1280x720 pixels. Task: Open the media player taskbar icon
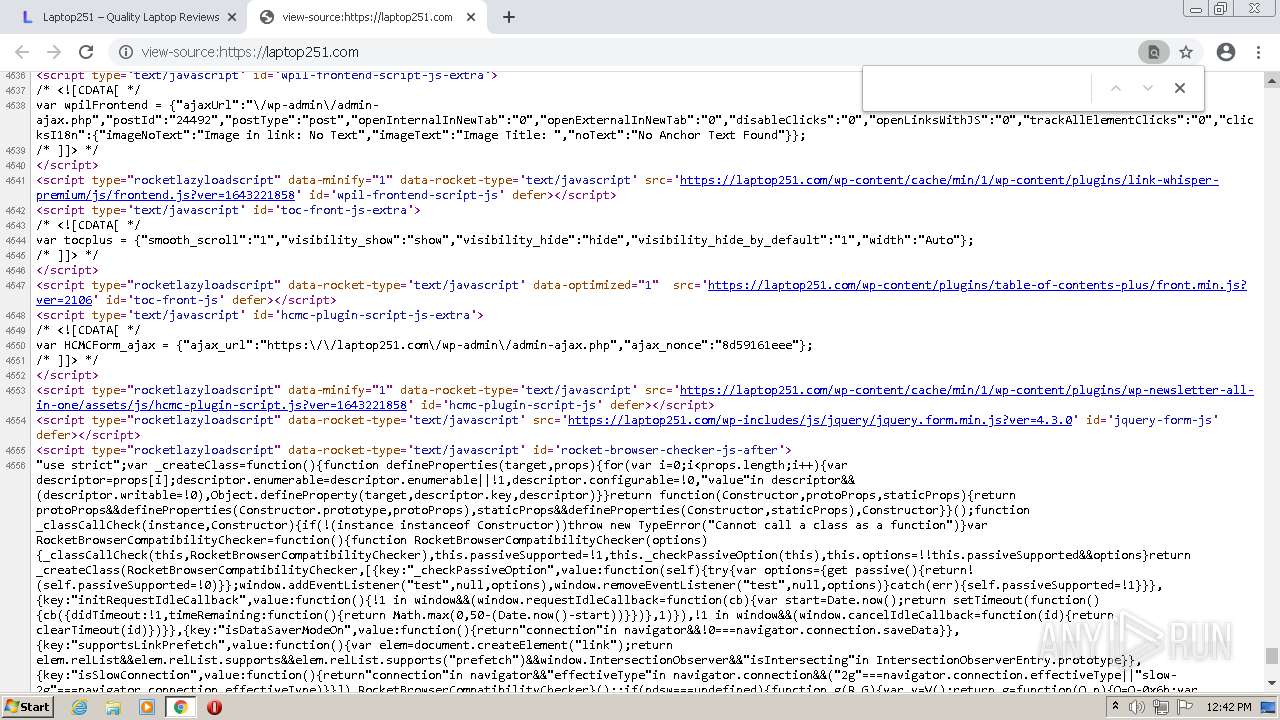coord(147,707)
